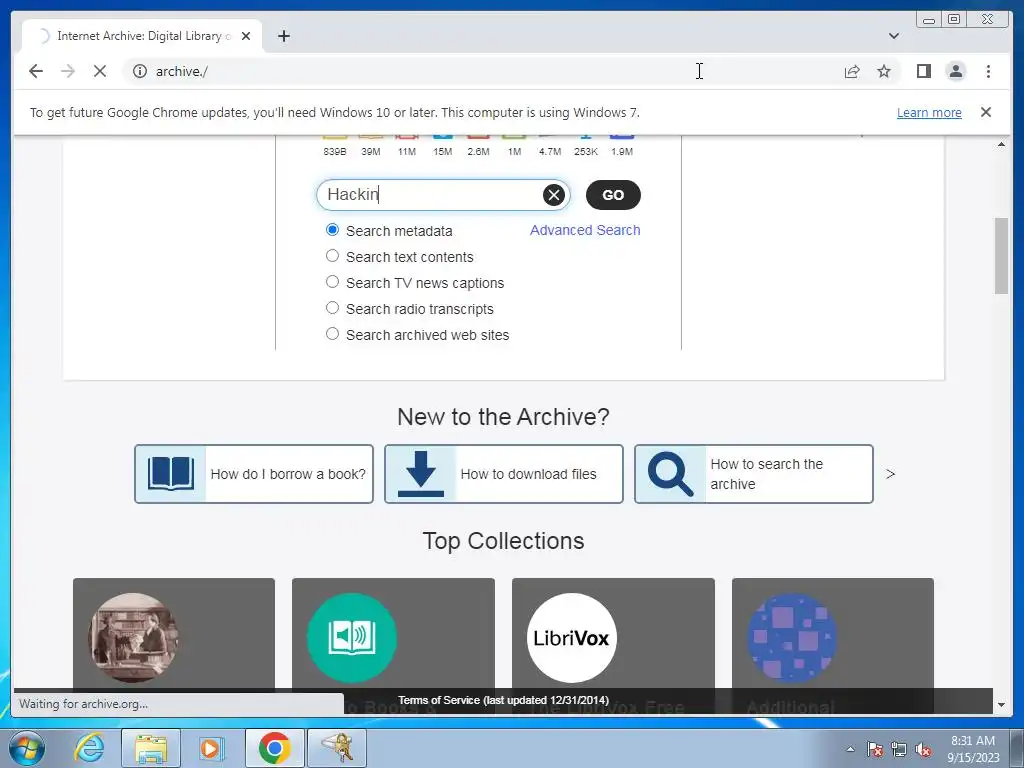Select the Search archived web sites option

[332, 334]
